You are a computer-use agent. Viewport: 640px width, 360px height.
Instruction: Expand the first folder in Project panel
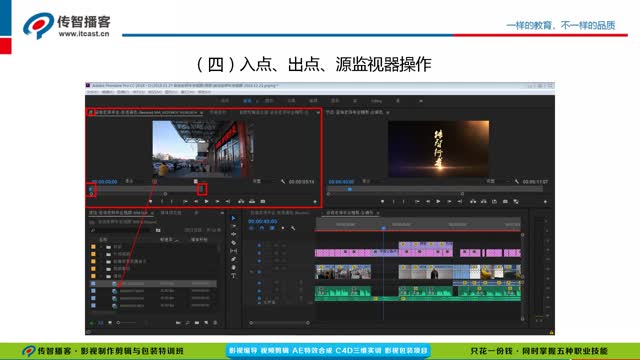click(x=102, y=247)
